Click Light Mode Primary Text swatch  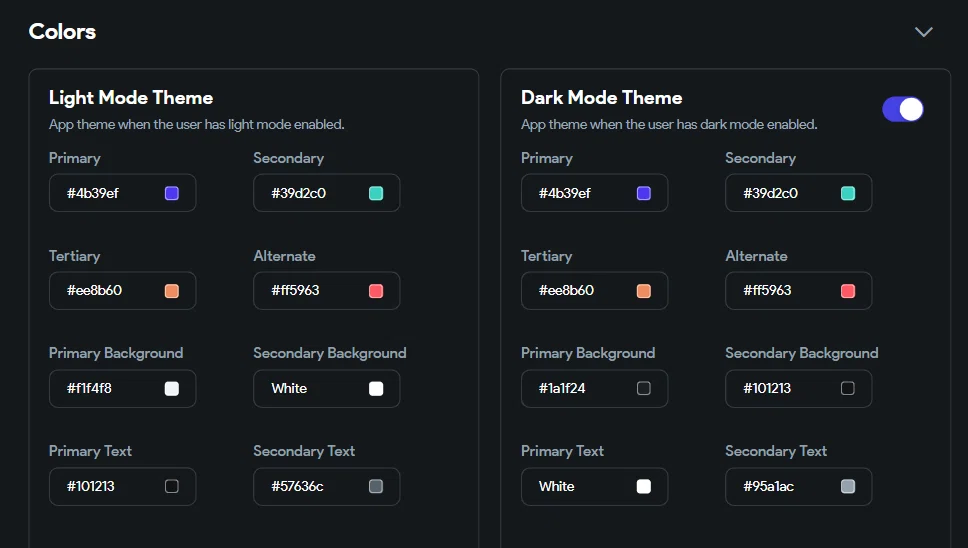pos(172,486)
